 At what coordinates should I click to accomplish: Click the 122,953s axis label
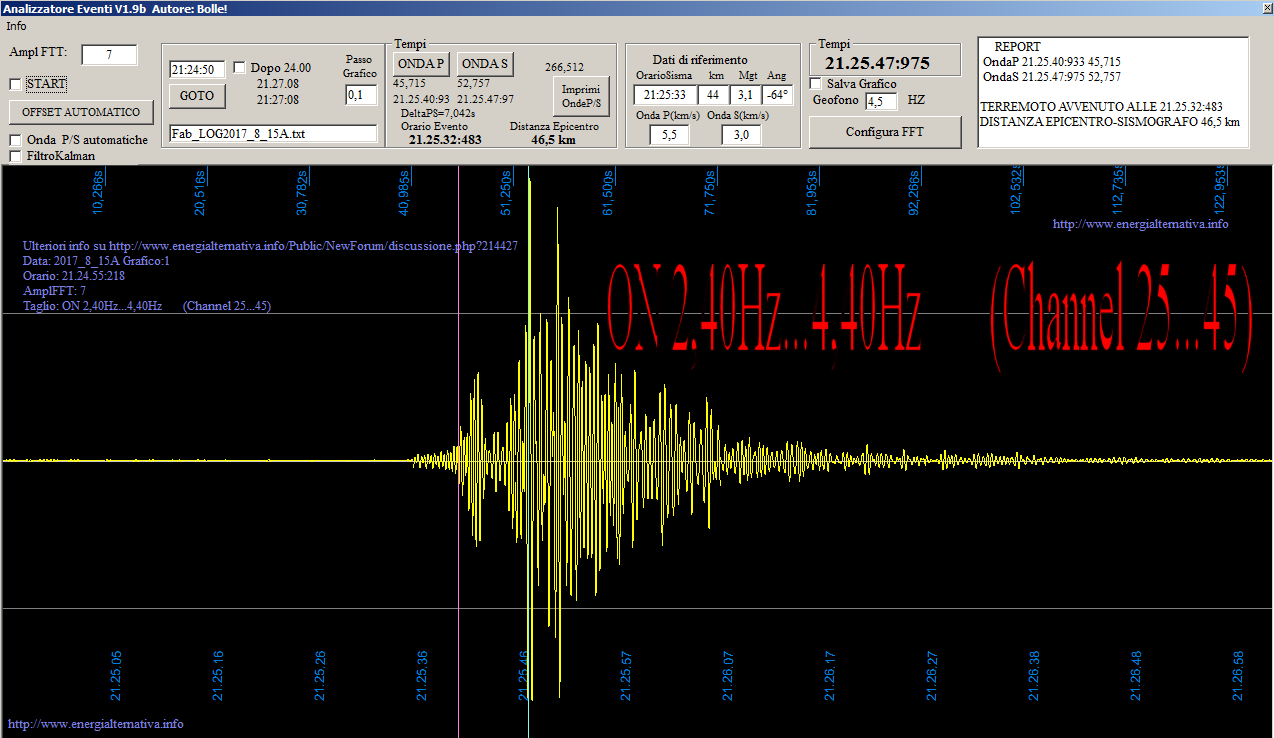pos(1220,191)
